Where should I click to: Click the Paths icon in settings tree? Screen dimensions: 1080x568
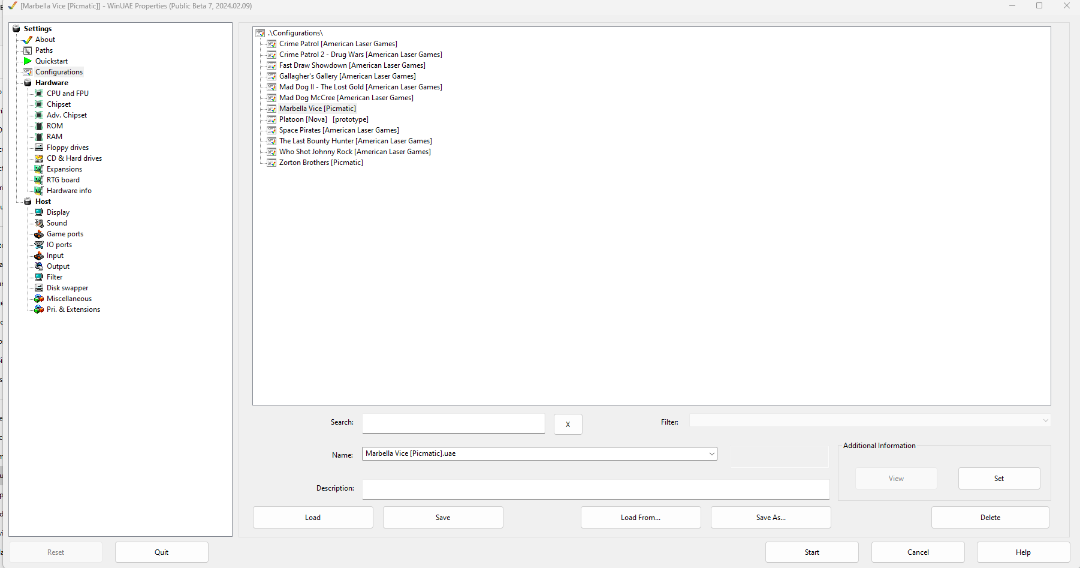click(28, 50)
